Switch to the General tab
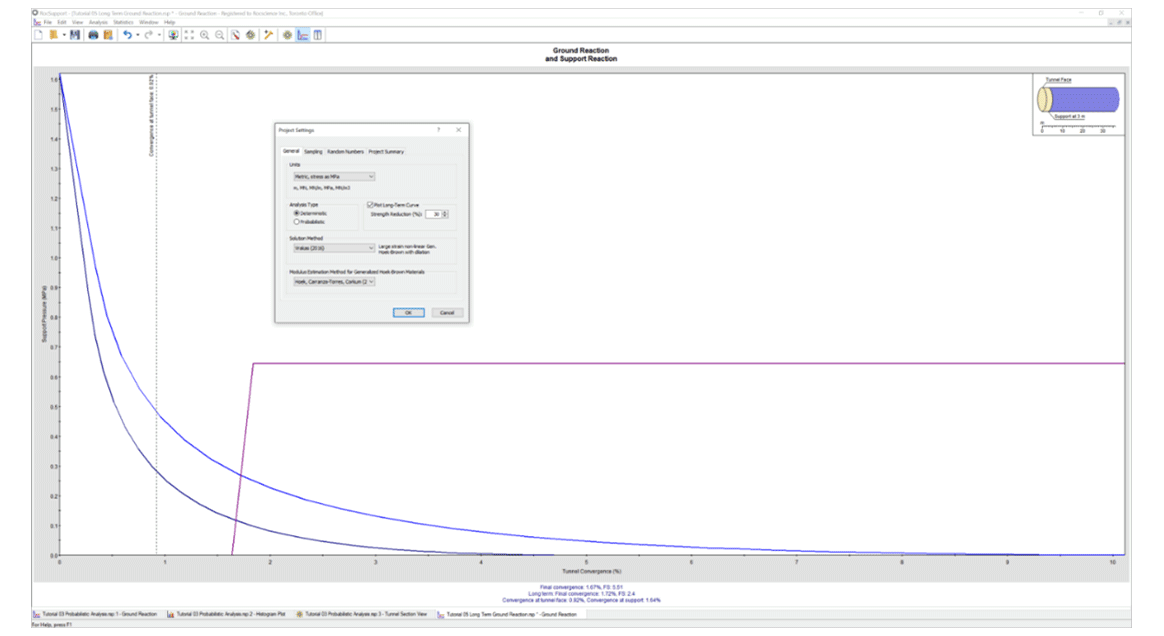This screenshot has height=636, width=1164. (x=291, y=151)
